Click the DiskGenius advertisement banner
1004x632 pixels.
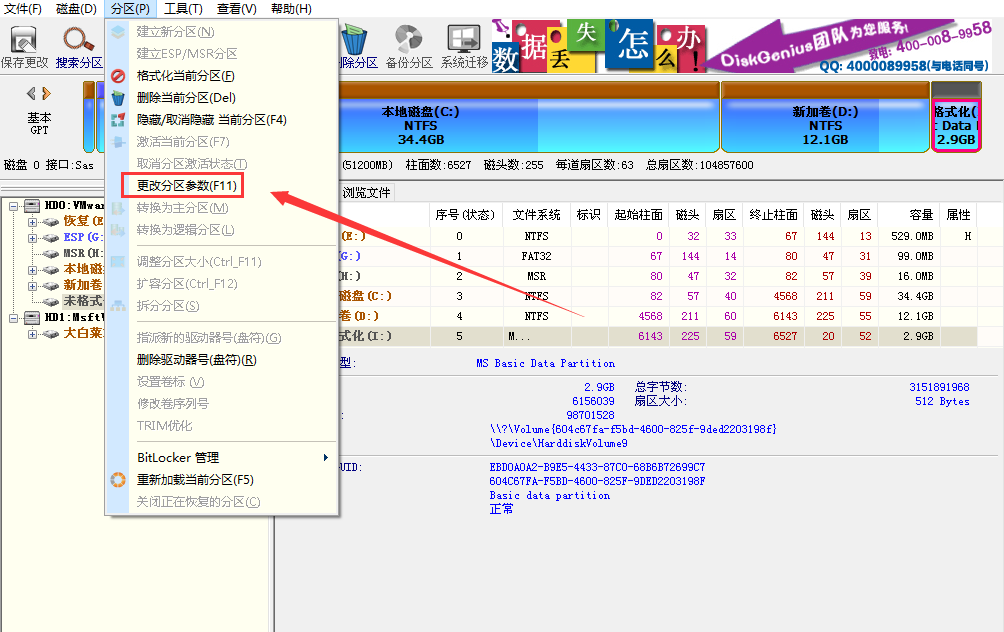(741, 45)
